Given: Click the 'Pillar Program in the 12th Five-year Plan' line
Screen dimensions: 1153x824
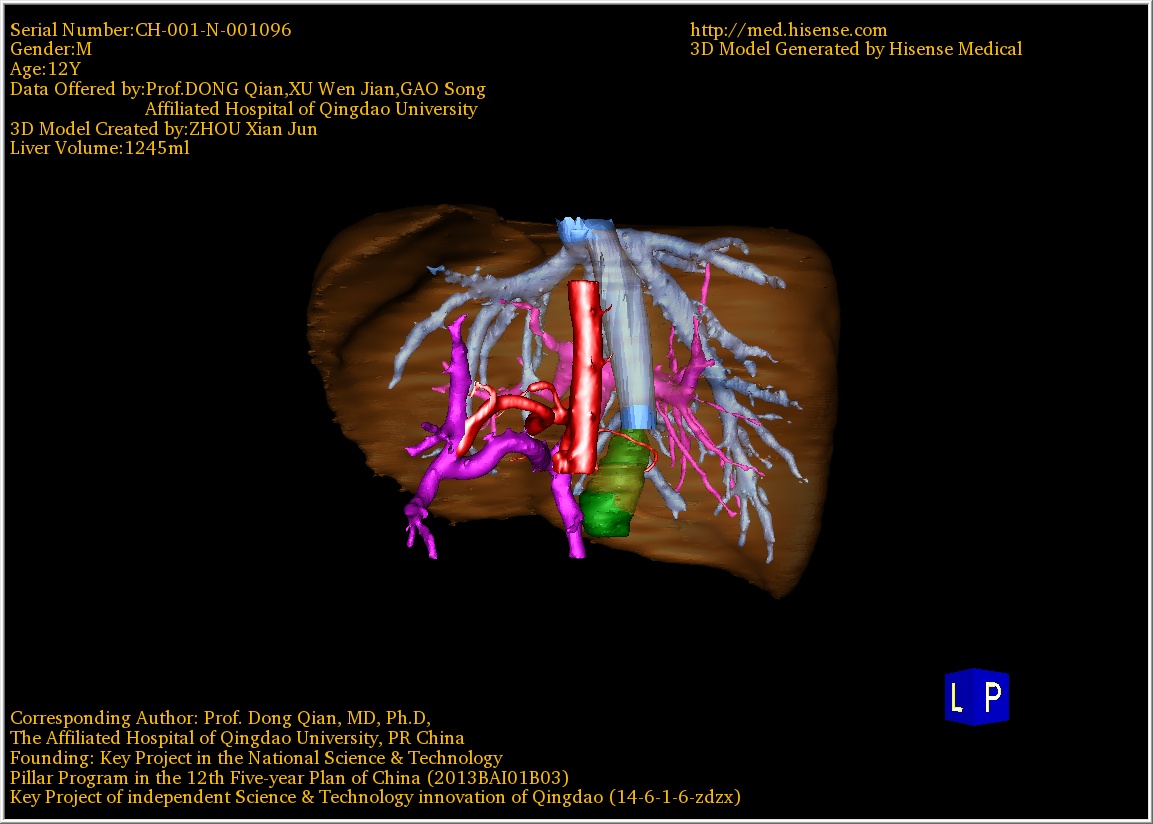Looking at the screenshot, I should pos(289,778).
